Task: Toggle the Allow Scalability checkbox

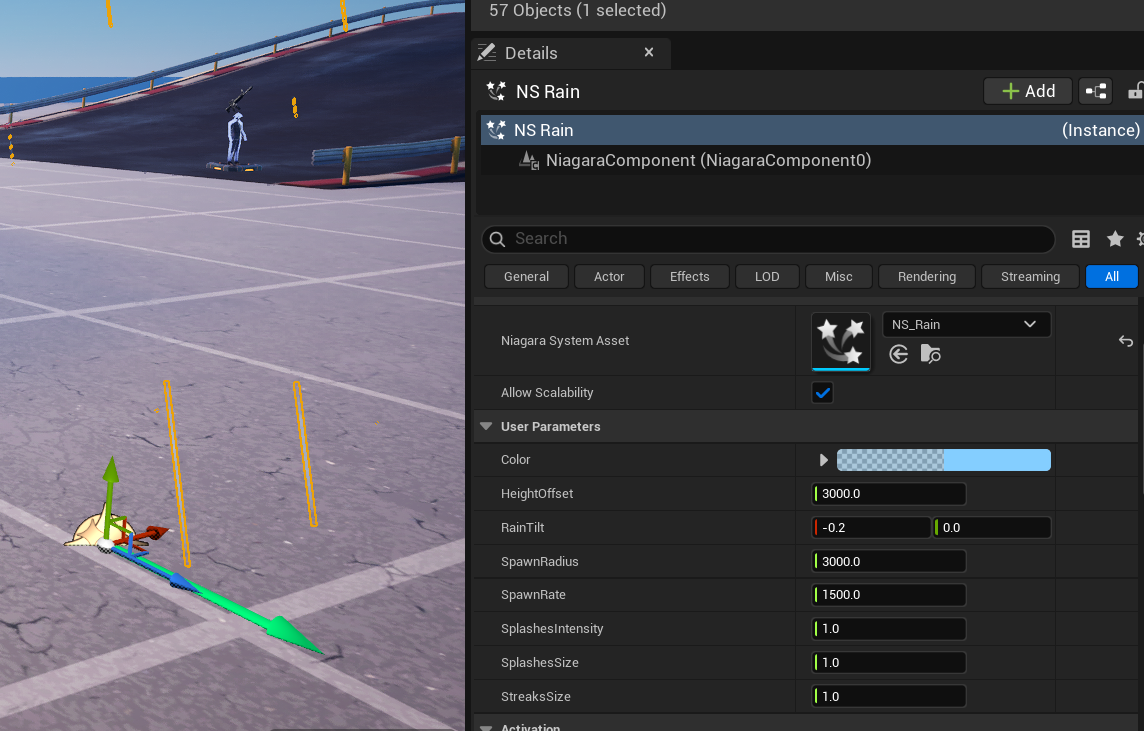Action: tap(822, 392)
